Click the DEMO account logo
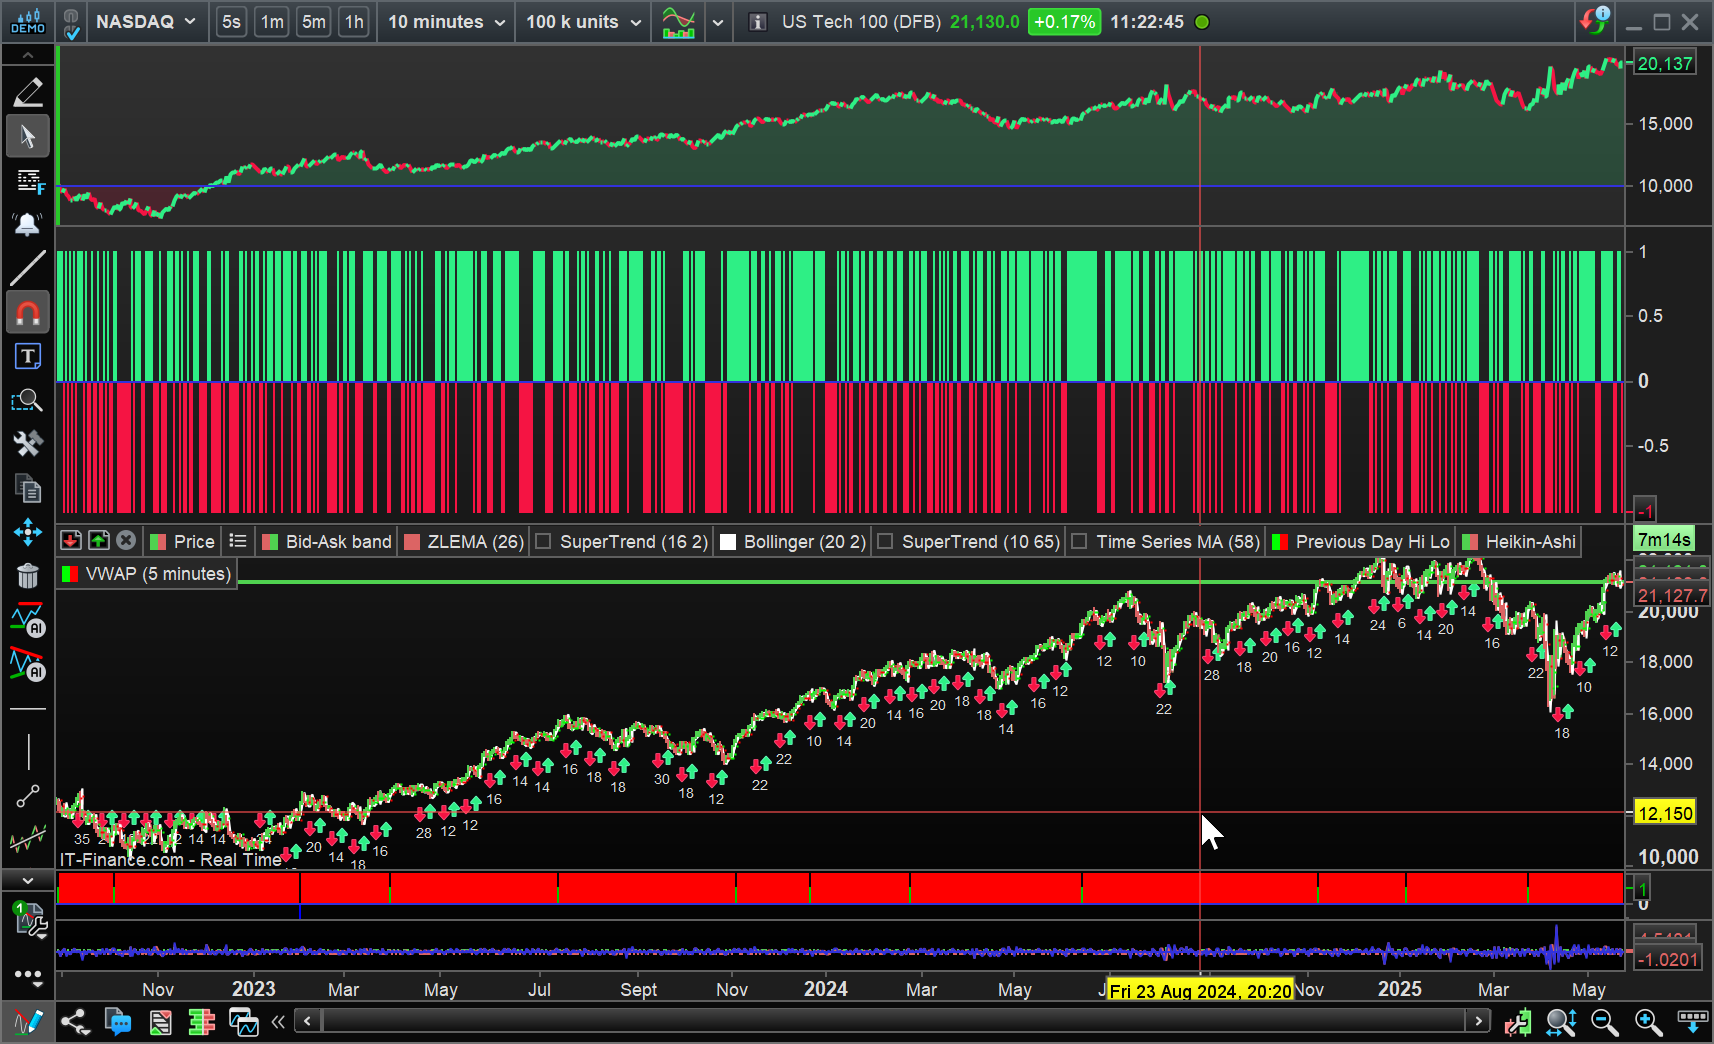1714x1044 pixels. click(x=28, y=22)
